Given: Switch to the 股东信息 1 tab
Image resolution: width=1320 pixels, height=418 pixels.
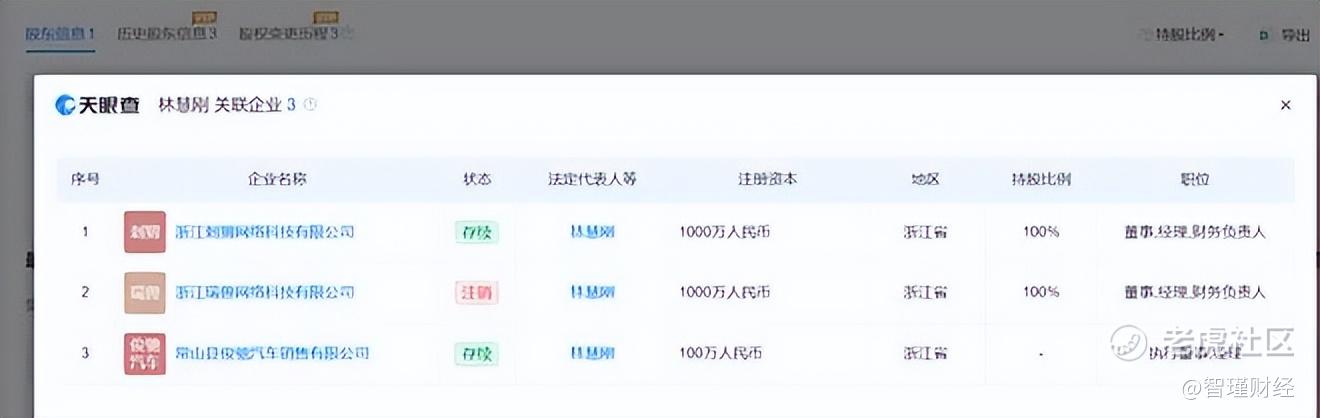Looking at the screenshot, I should [60, 34].
